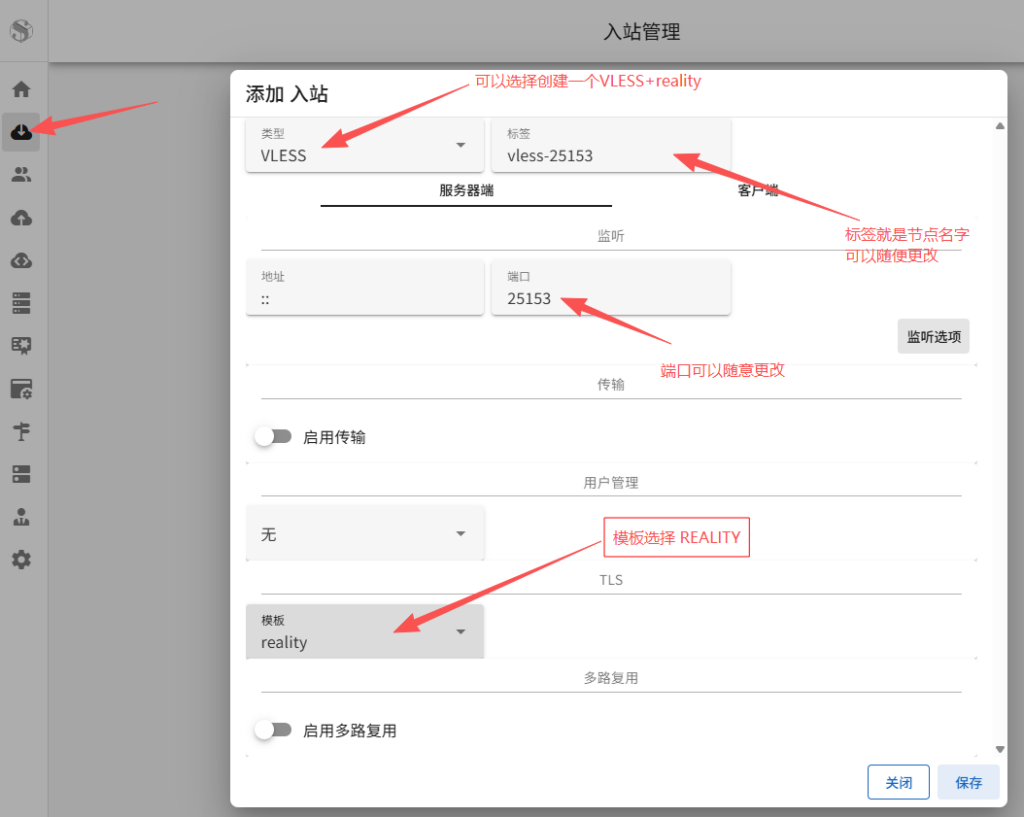The image size is (1024, 817).
Task: Switch to the 服务器端 tab
Action: pyautogui.click(x=466, y=190)
